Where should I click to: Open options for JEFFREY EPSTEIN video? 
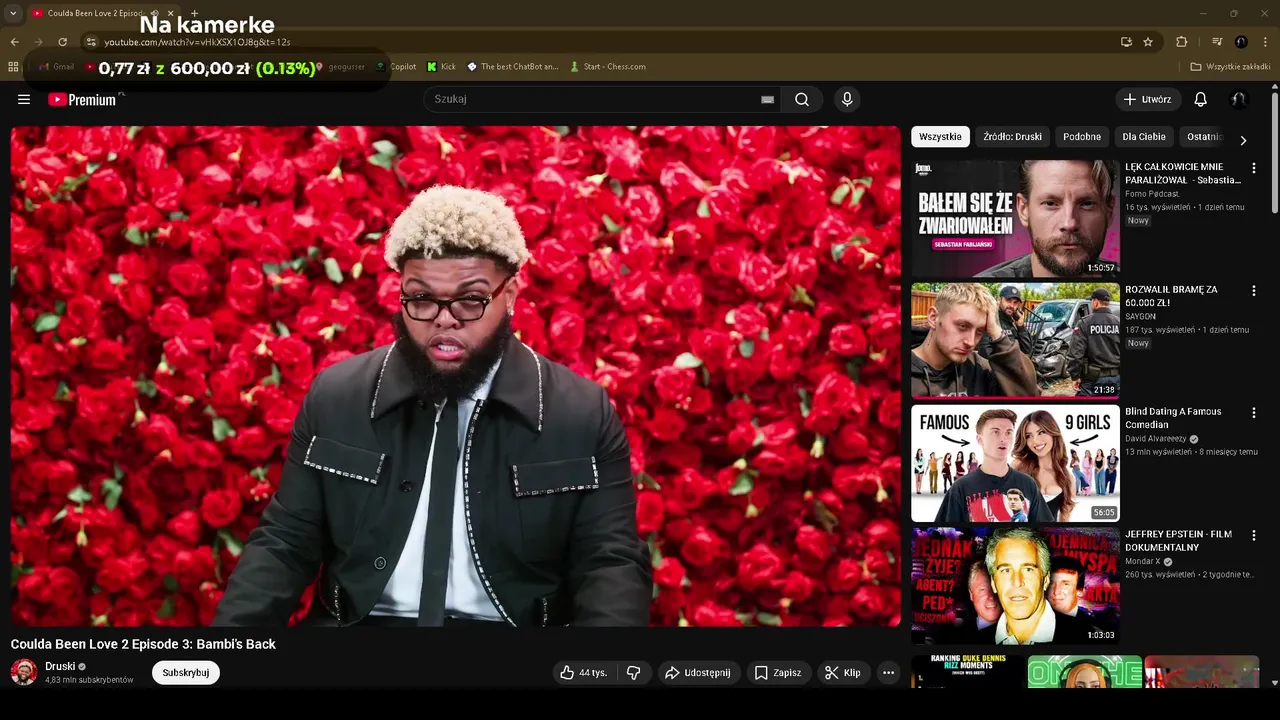(x=1253, y=535)
